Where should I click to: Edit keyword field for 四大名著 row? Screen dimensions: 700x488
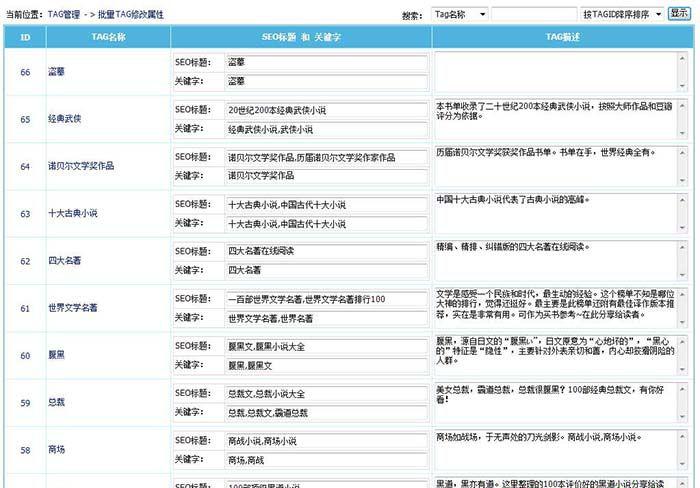pos(327,271)
